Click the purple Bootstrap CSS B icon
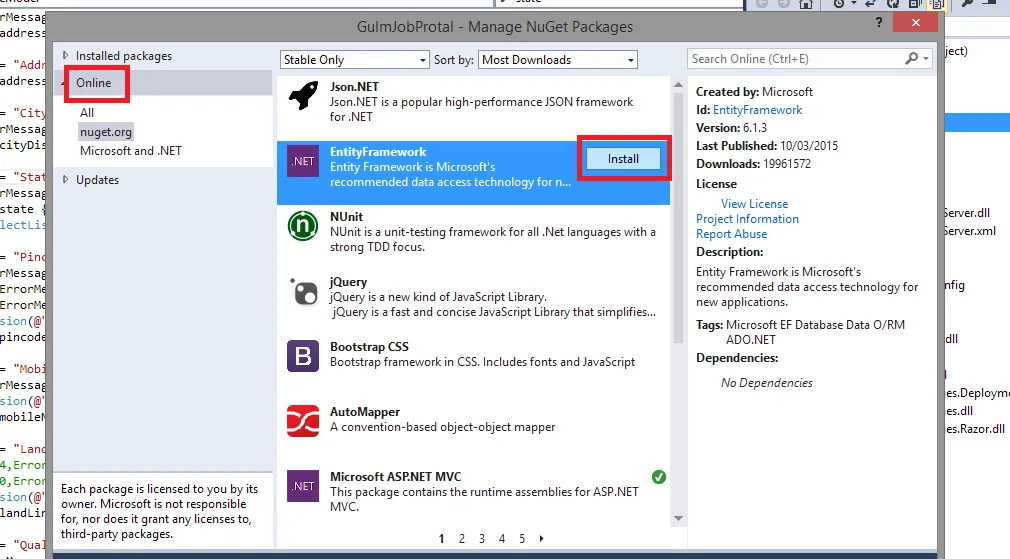The height and width of the screenshot is (559, 1010). [x=303, y=356]
